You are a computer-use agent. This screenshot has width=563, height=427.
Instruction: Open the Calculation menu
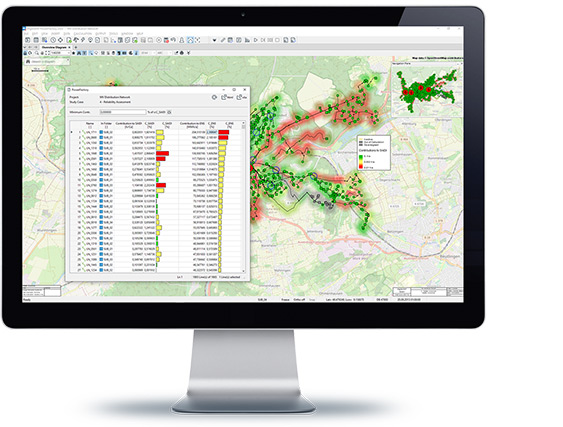pos(83,33)
